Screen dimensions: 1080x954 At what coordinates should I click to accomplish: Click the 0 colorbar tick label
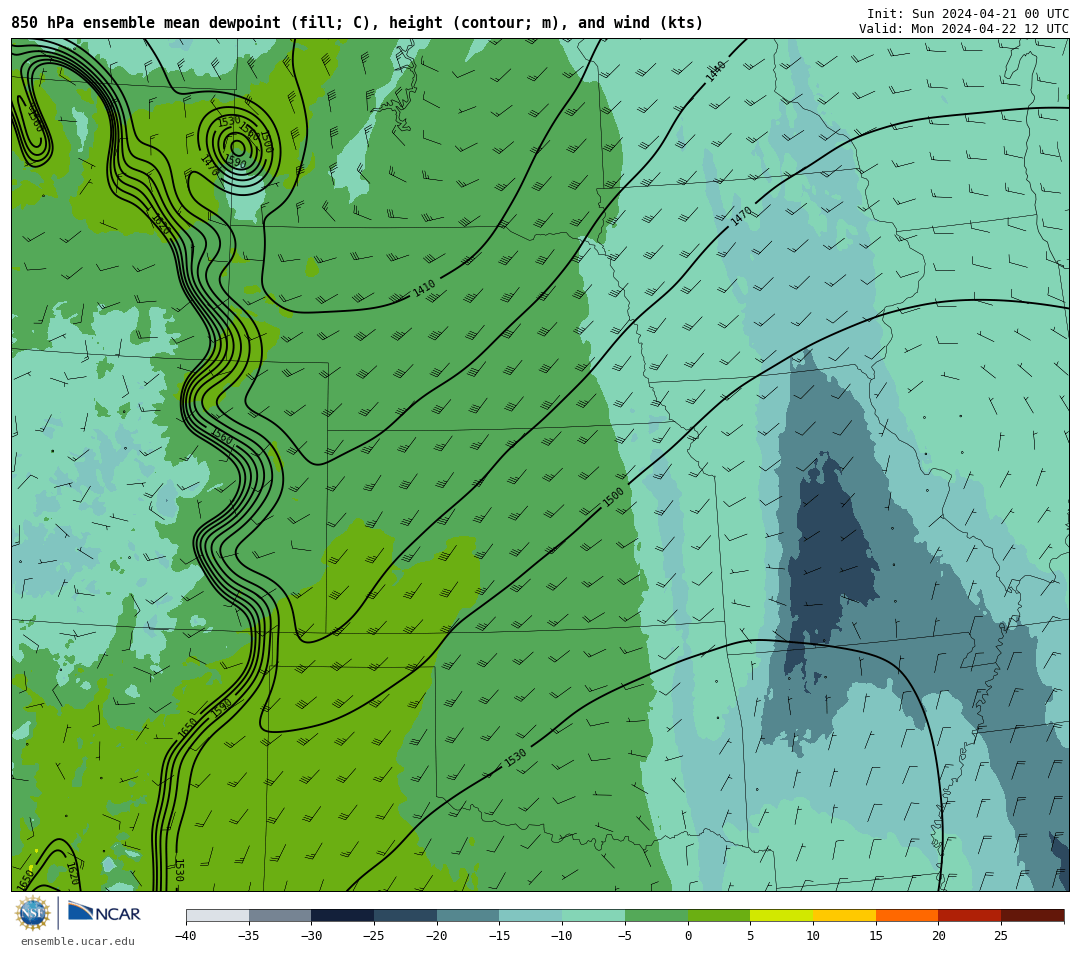click(x=688, y=935)
